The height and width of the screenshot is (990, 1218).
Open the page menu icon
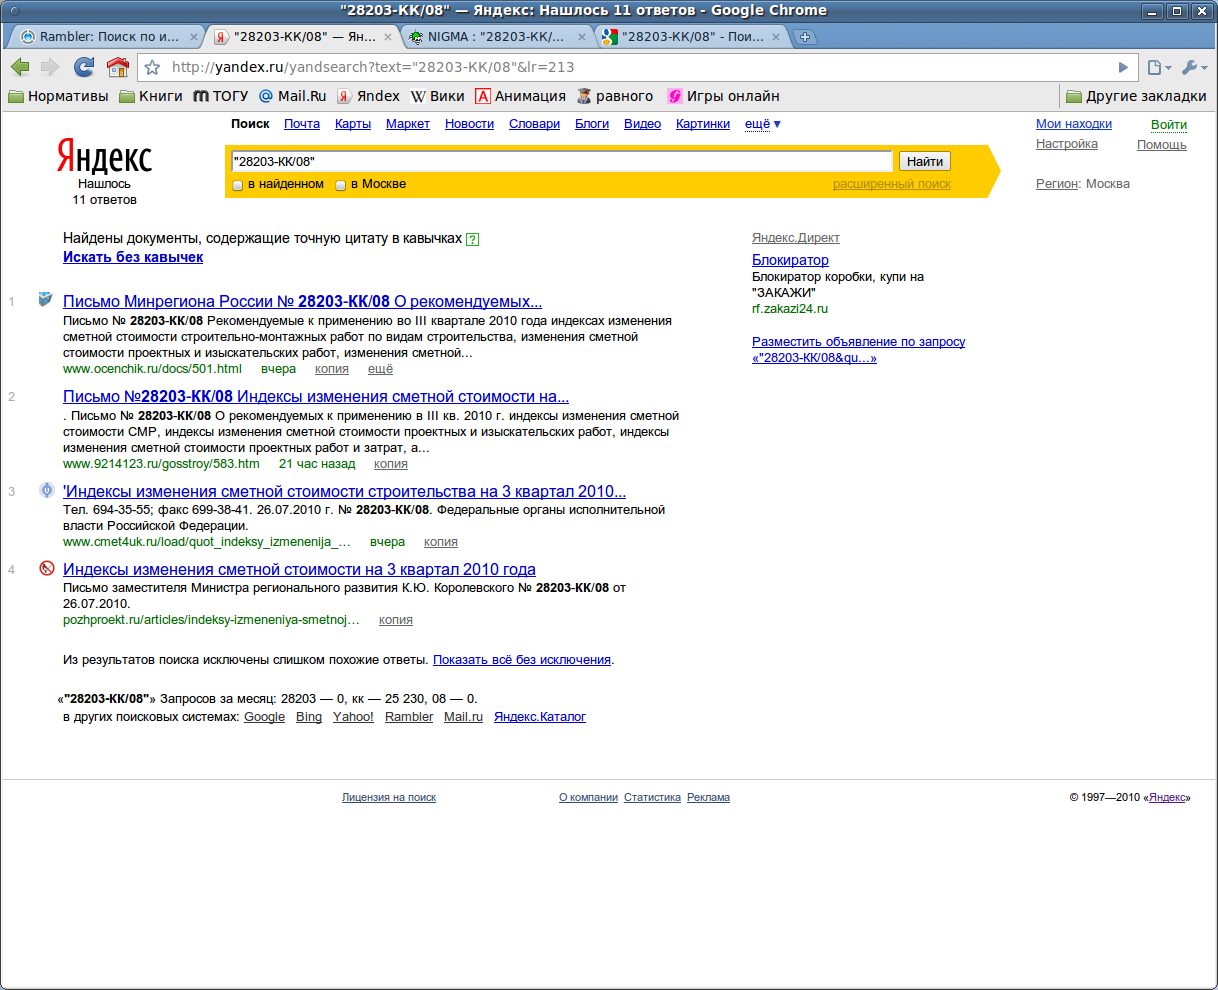click(x=1159, y=67)
